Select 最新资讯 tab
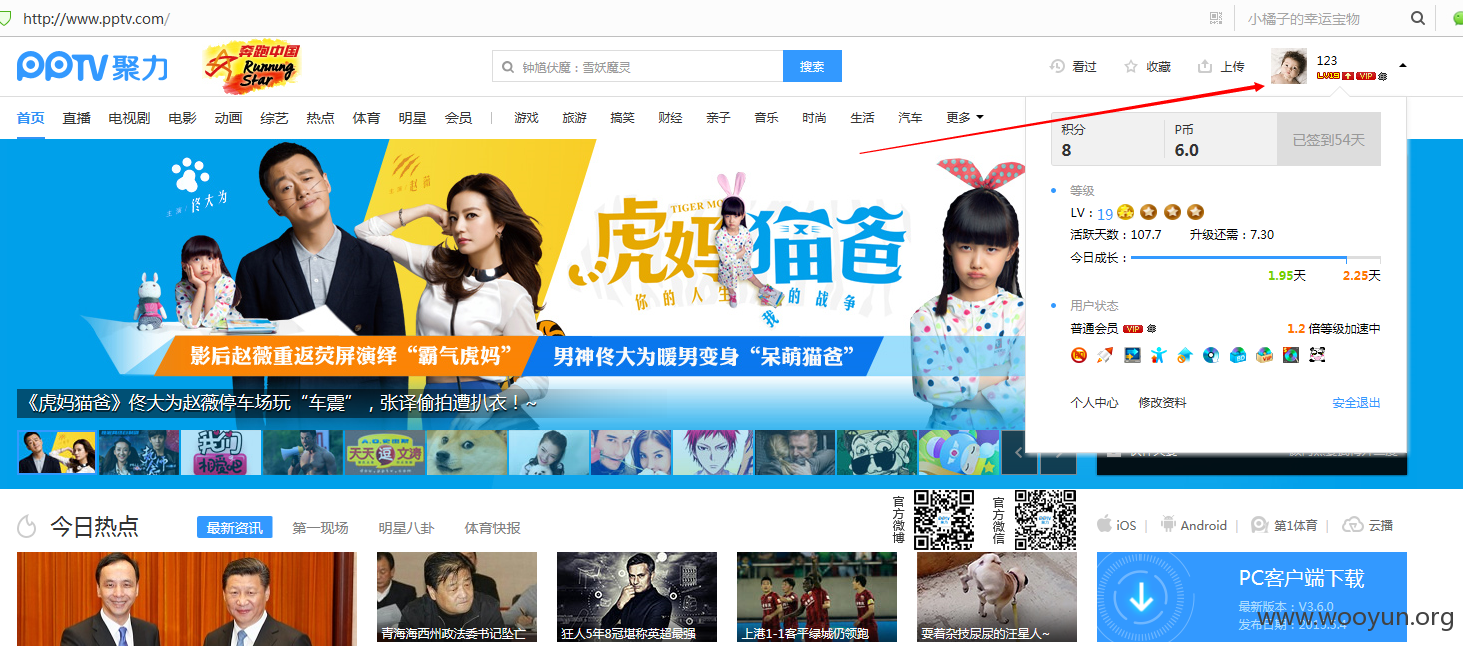The image size is (1463, 646). 235,527
